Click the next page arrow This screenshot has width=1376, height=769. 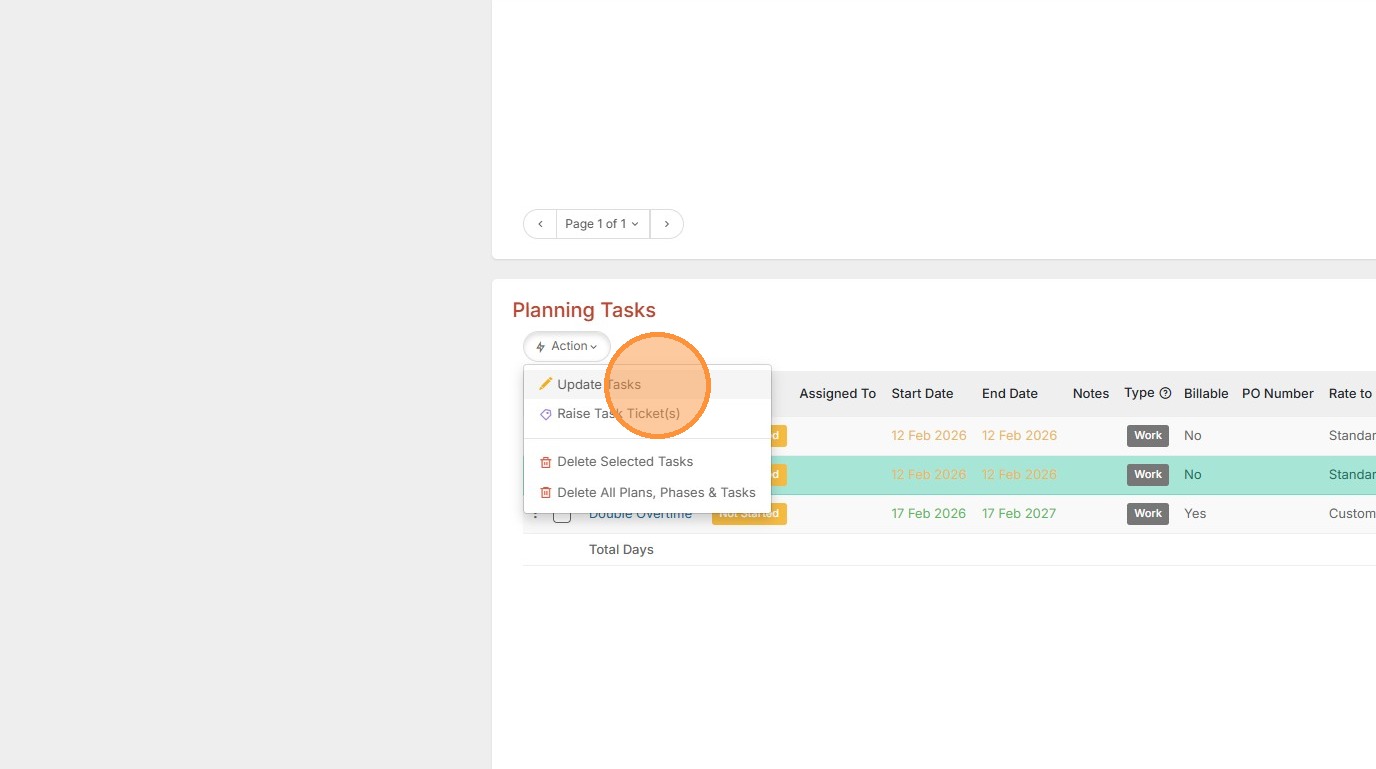[667, 224]
